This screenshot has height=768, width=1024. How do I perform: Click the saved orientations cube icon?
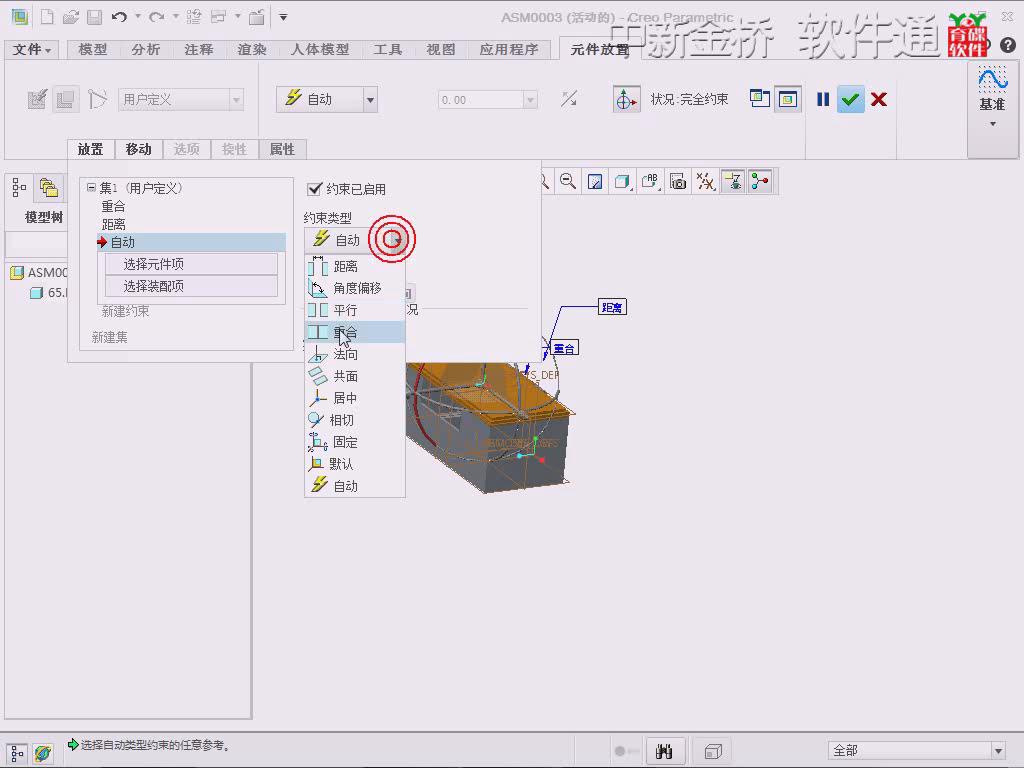pos(622,182)
